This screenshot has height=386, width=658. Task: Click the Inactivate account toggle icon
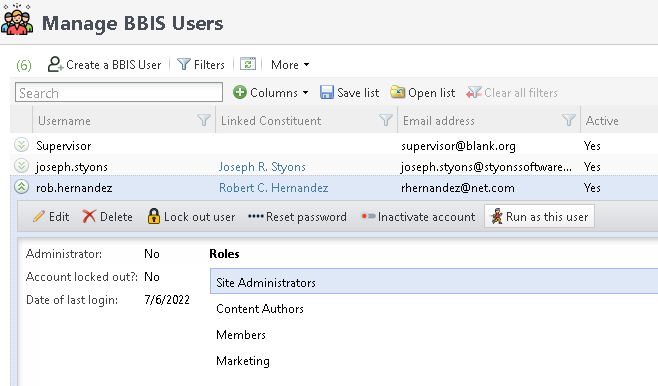[x=368, y=216]
